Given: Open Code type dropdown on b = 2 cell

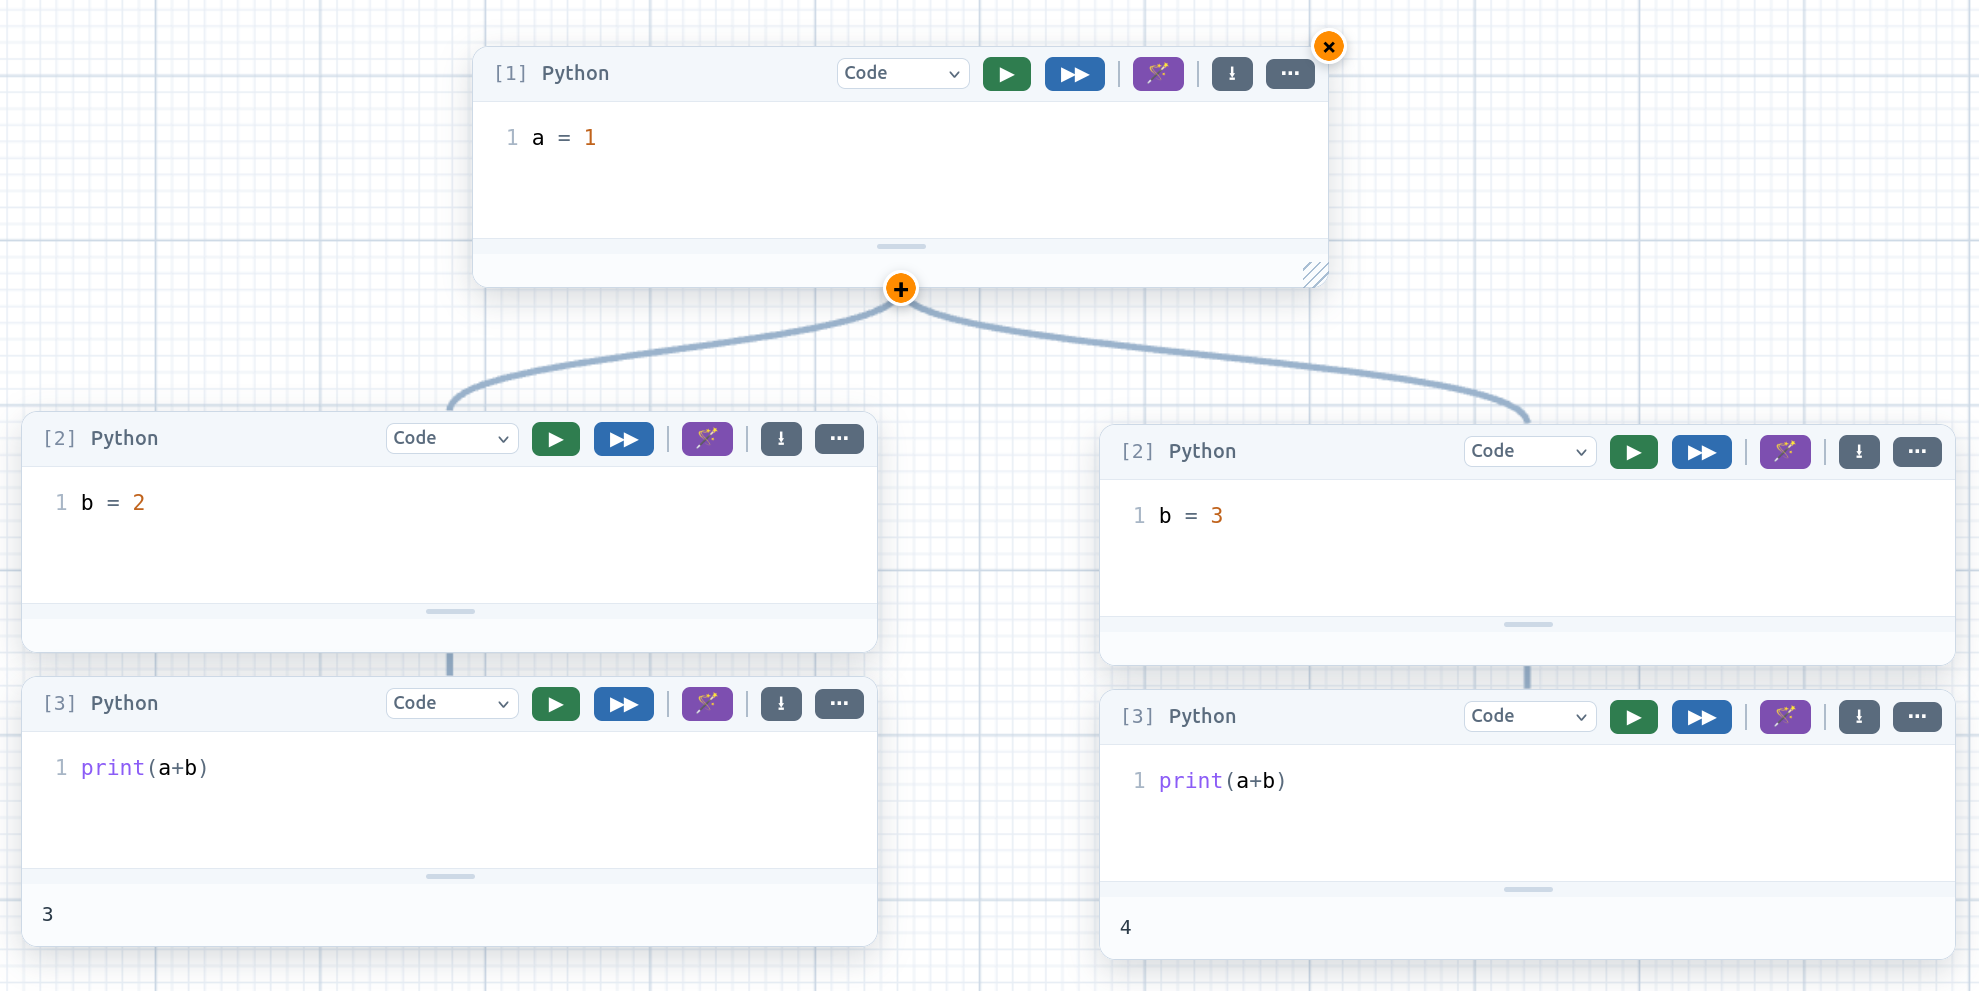Looking at the screenshot, I should (x=452, y=438).
